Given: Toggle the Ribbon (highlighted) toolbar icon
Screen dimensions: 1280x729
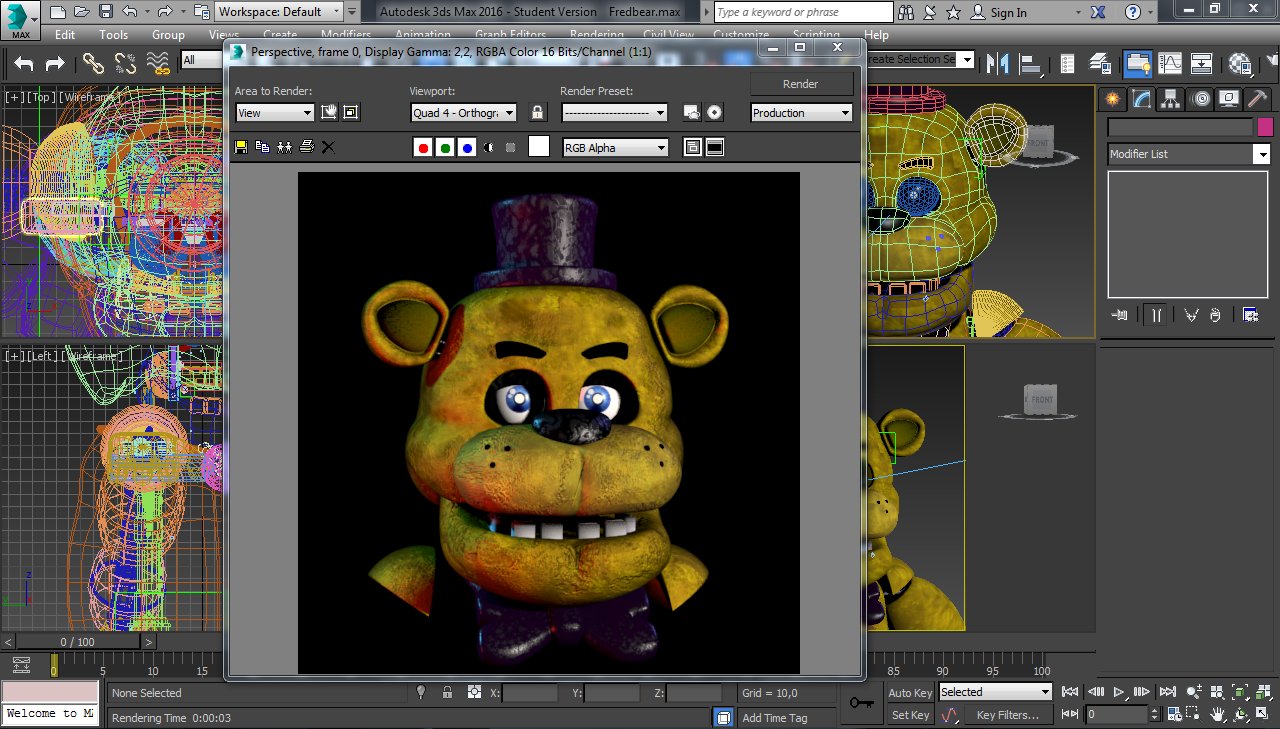Looking at the screenshot, I should (1136, 63).
